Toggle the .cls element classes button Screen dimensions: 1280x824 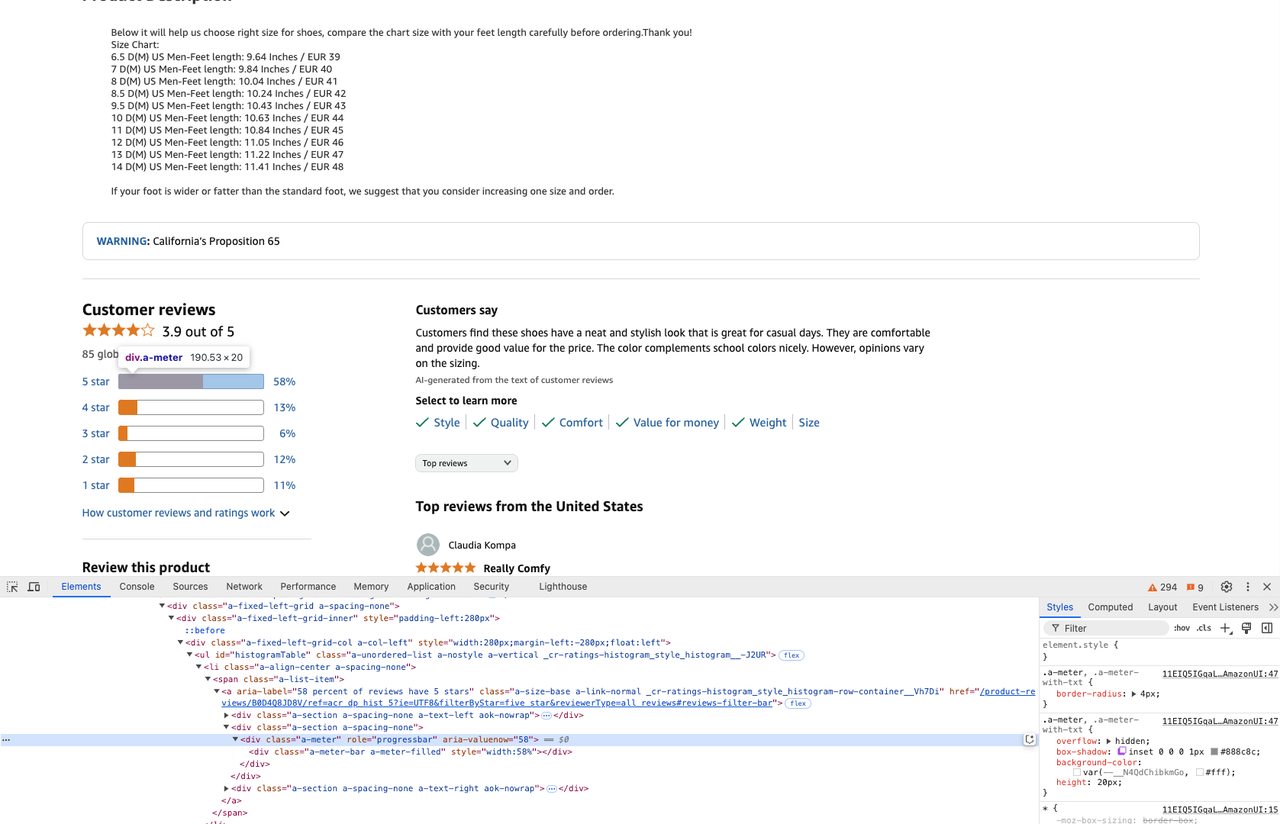click(x=1204, y=628)
